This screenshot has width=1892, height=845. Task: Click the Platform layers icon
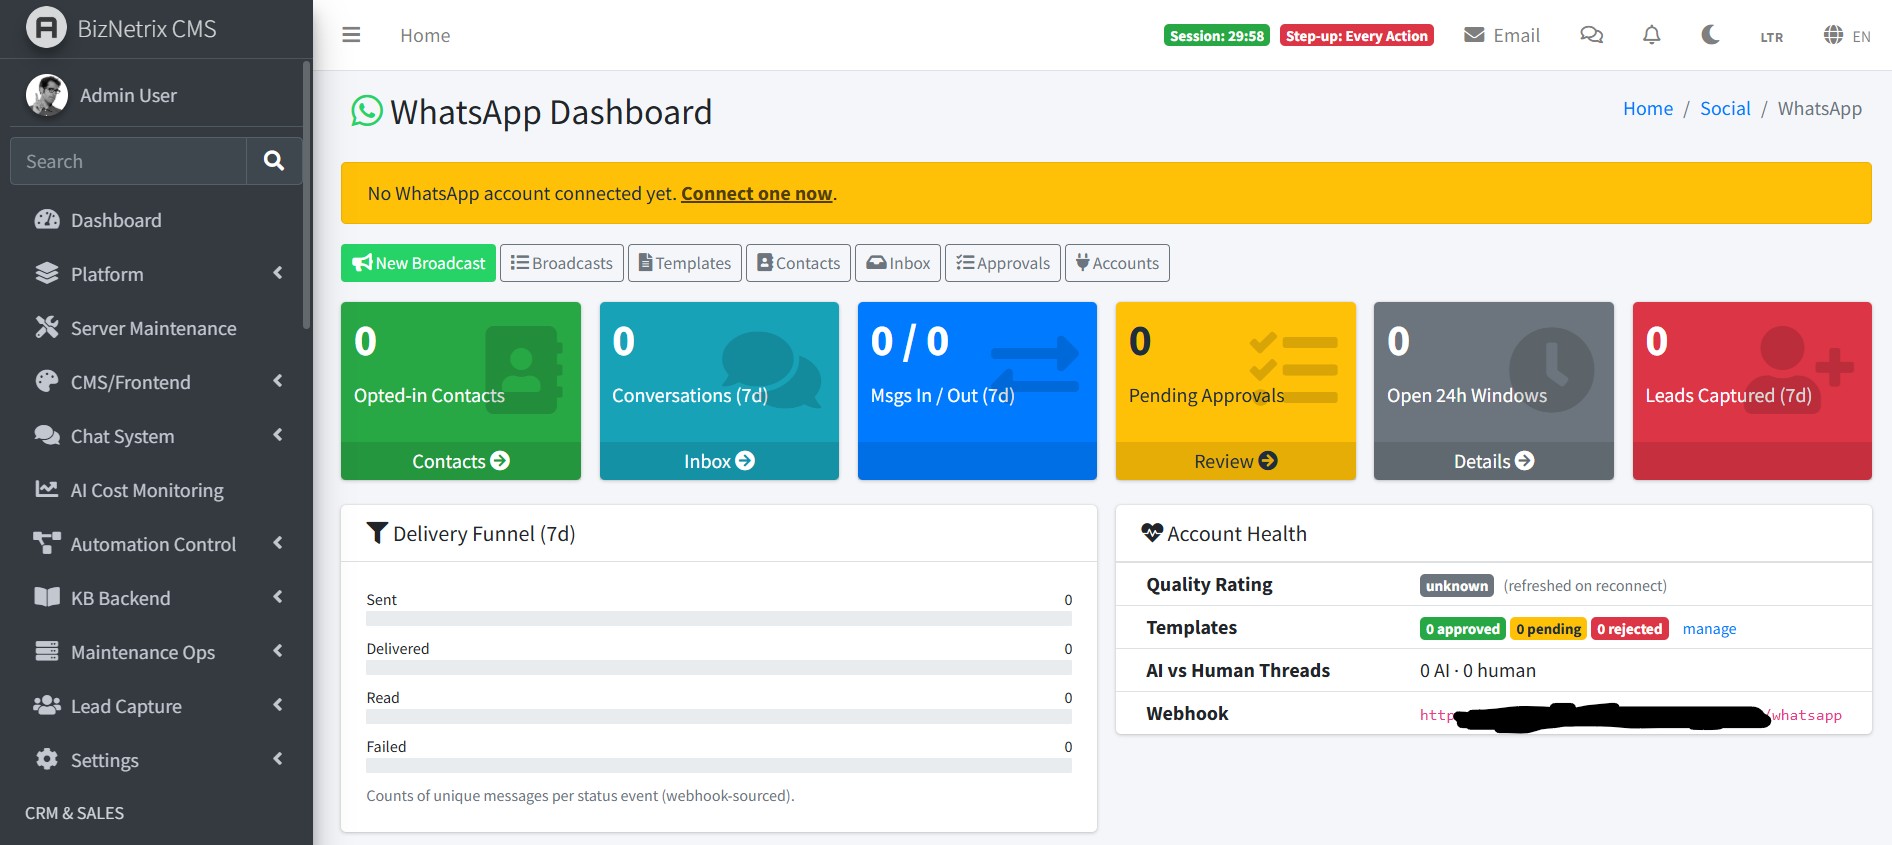pyautogui.click(x=47, y=273)
